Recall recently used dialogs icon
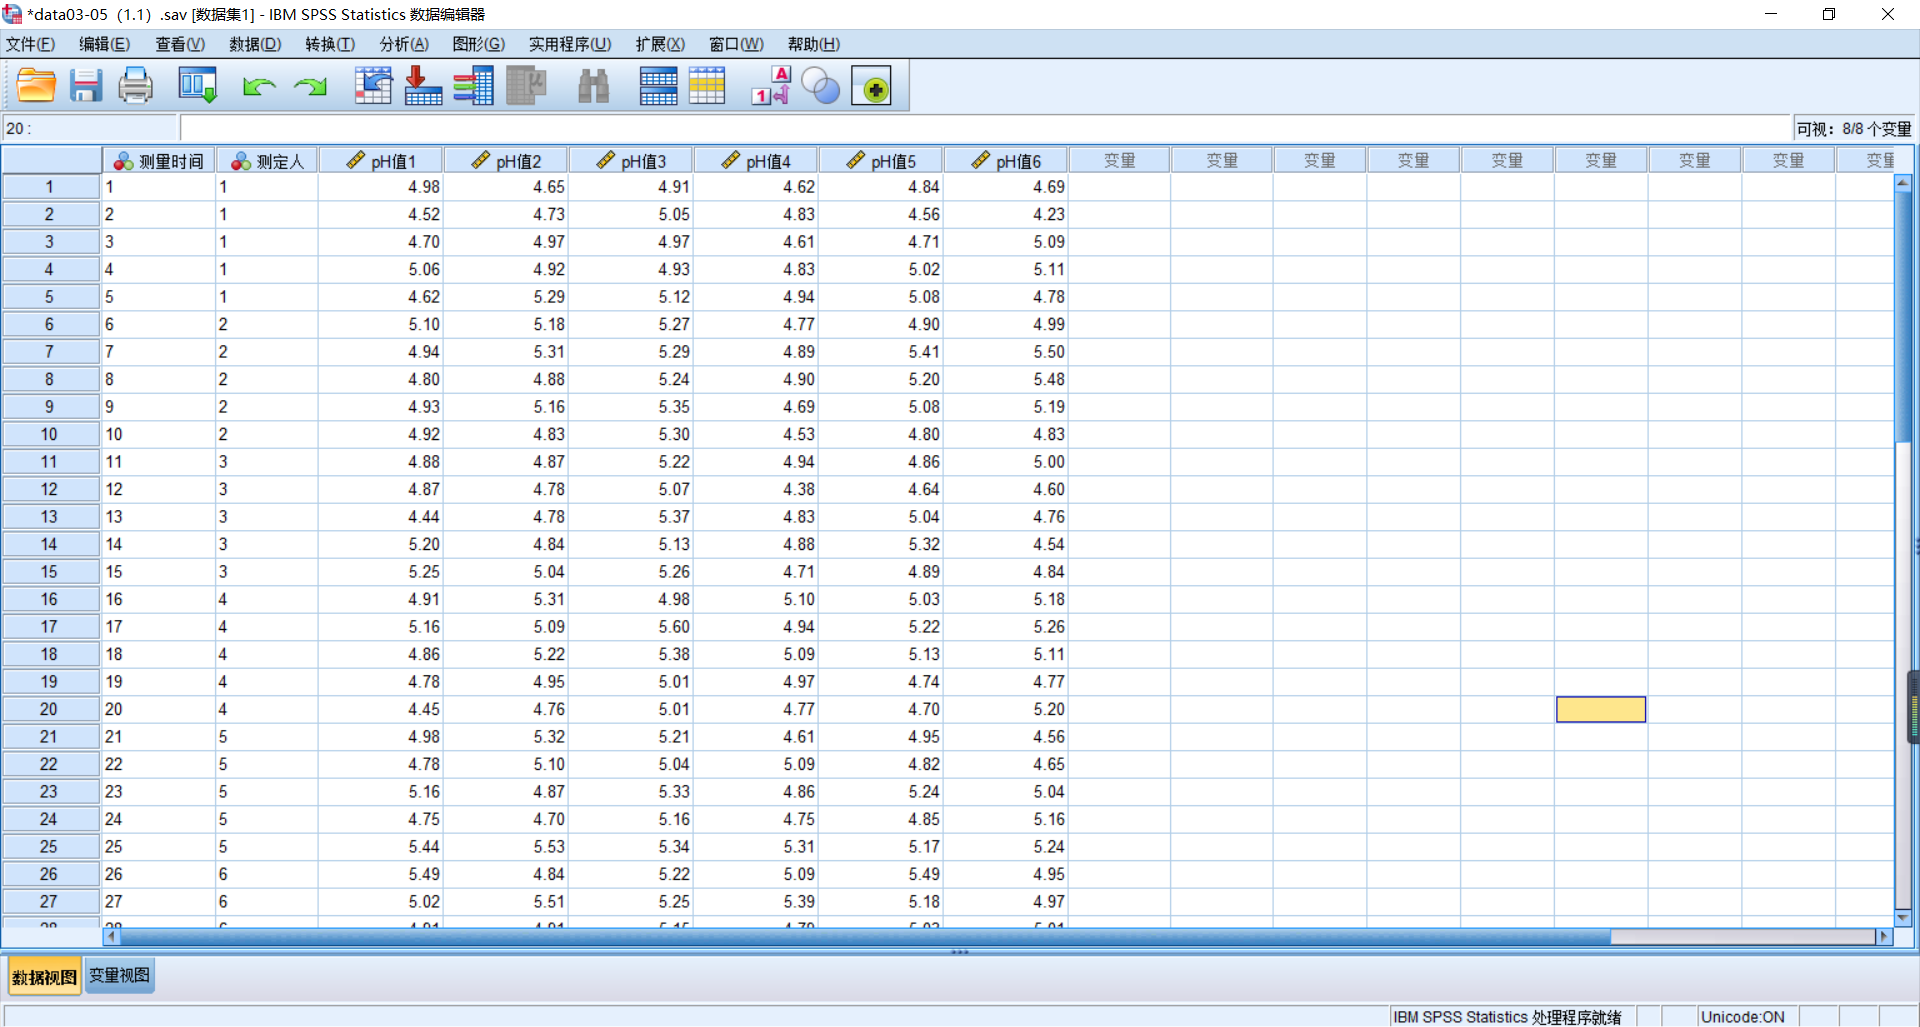 197,86
